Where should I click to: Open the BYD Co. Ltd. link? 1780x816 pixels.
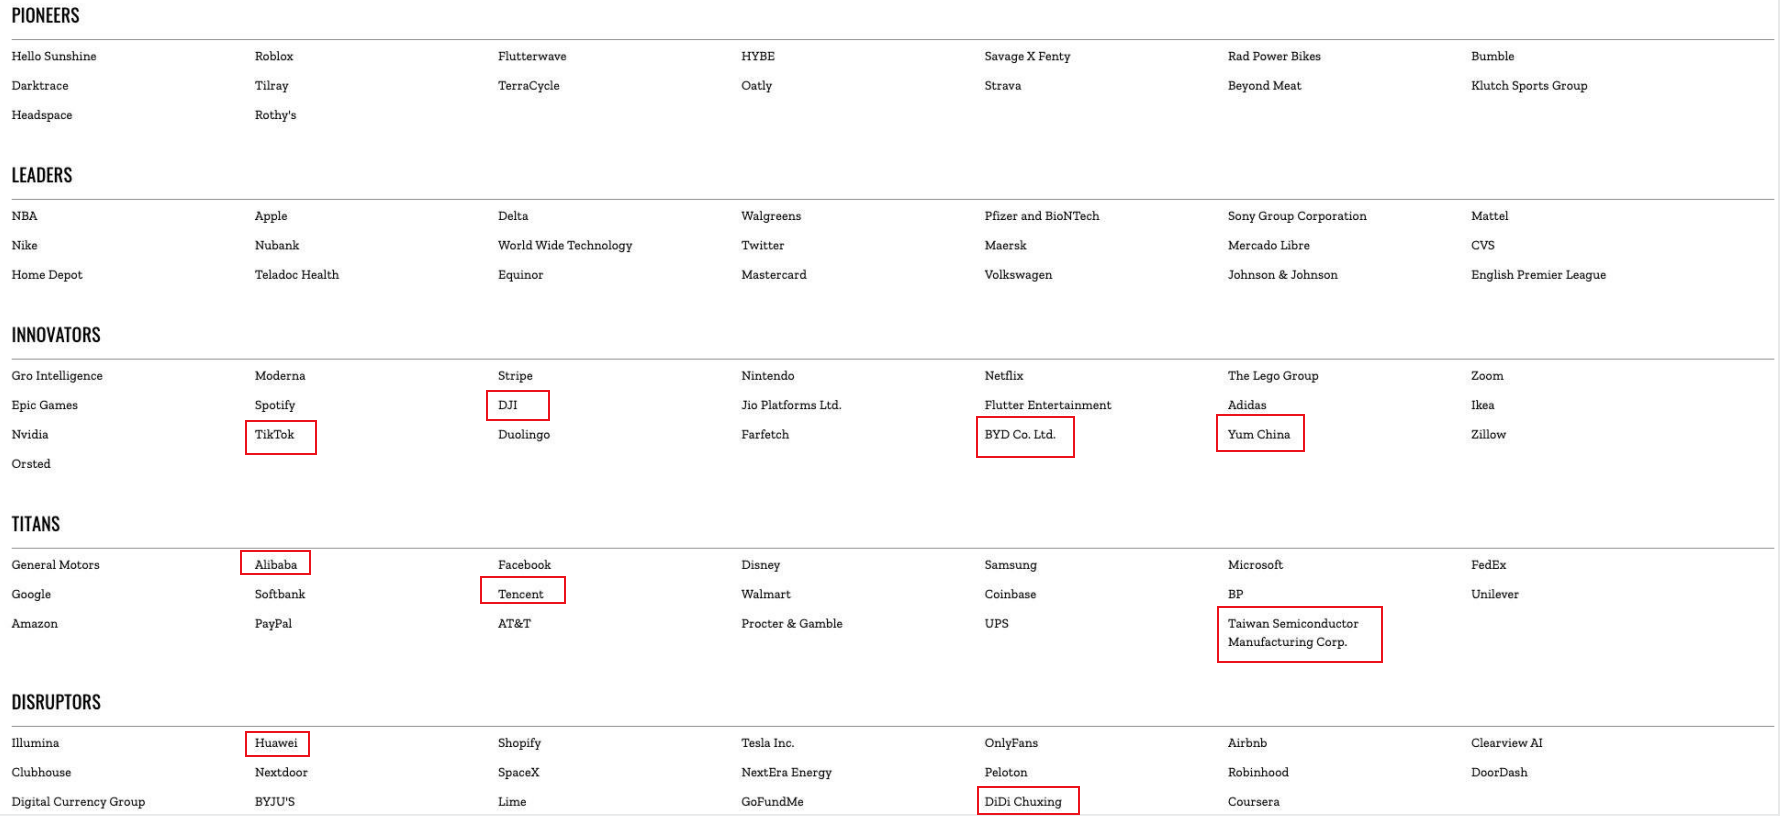point(1020,435)
